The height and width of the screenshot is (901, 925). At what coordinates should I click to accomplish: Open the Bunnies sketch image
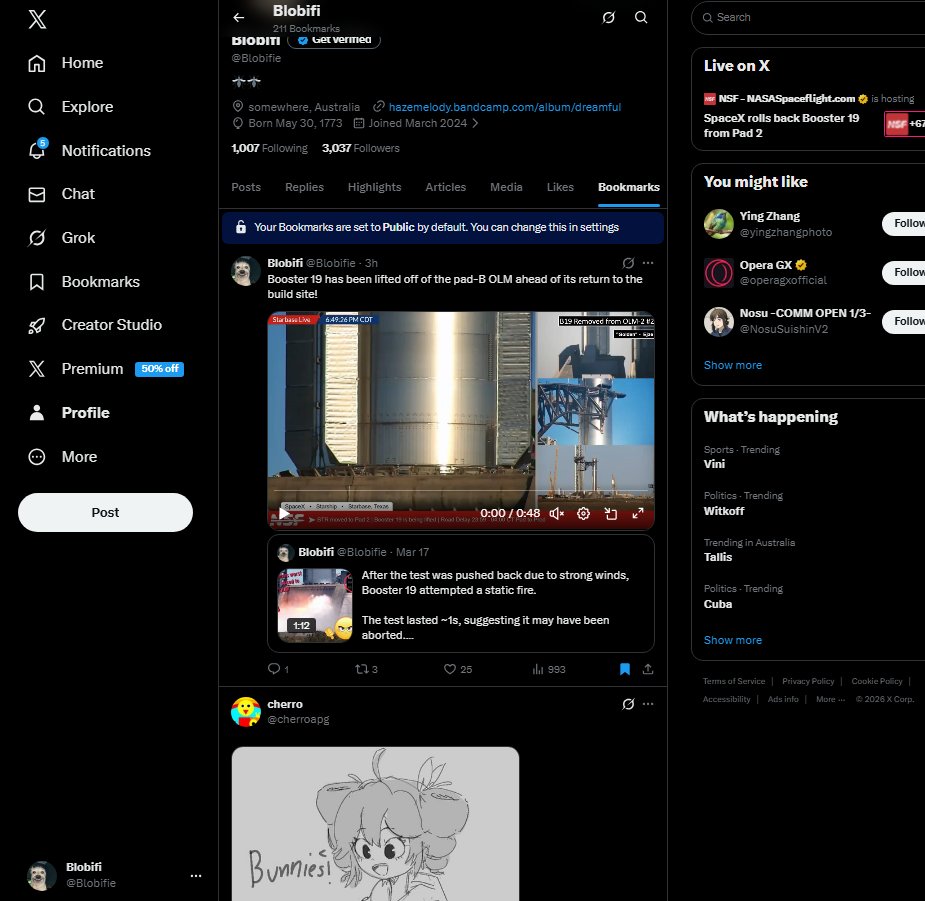pos(375,824)
